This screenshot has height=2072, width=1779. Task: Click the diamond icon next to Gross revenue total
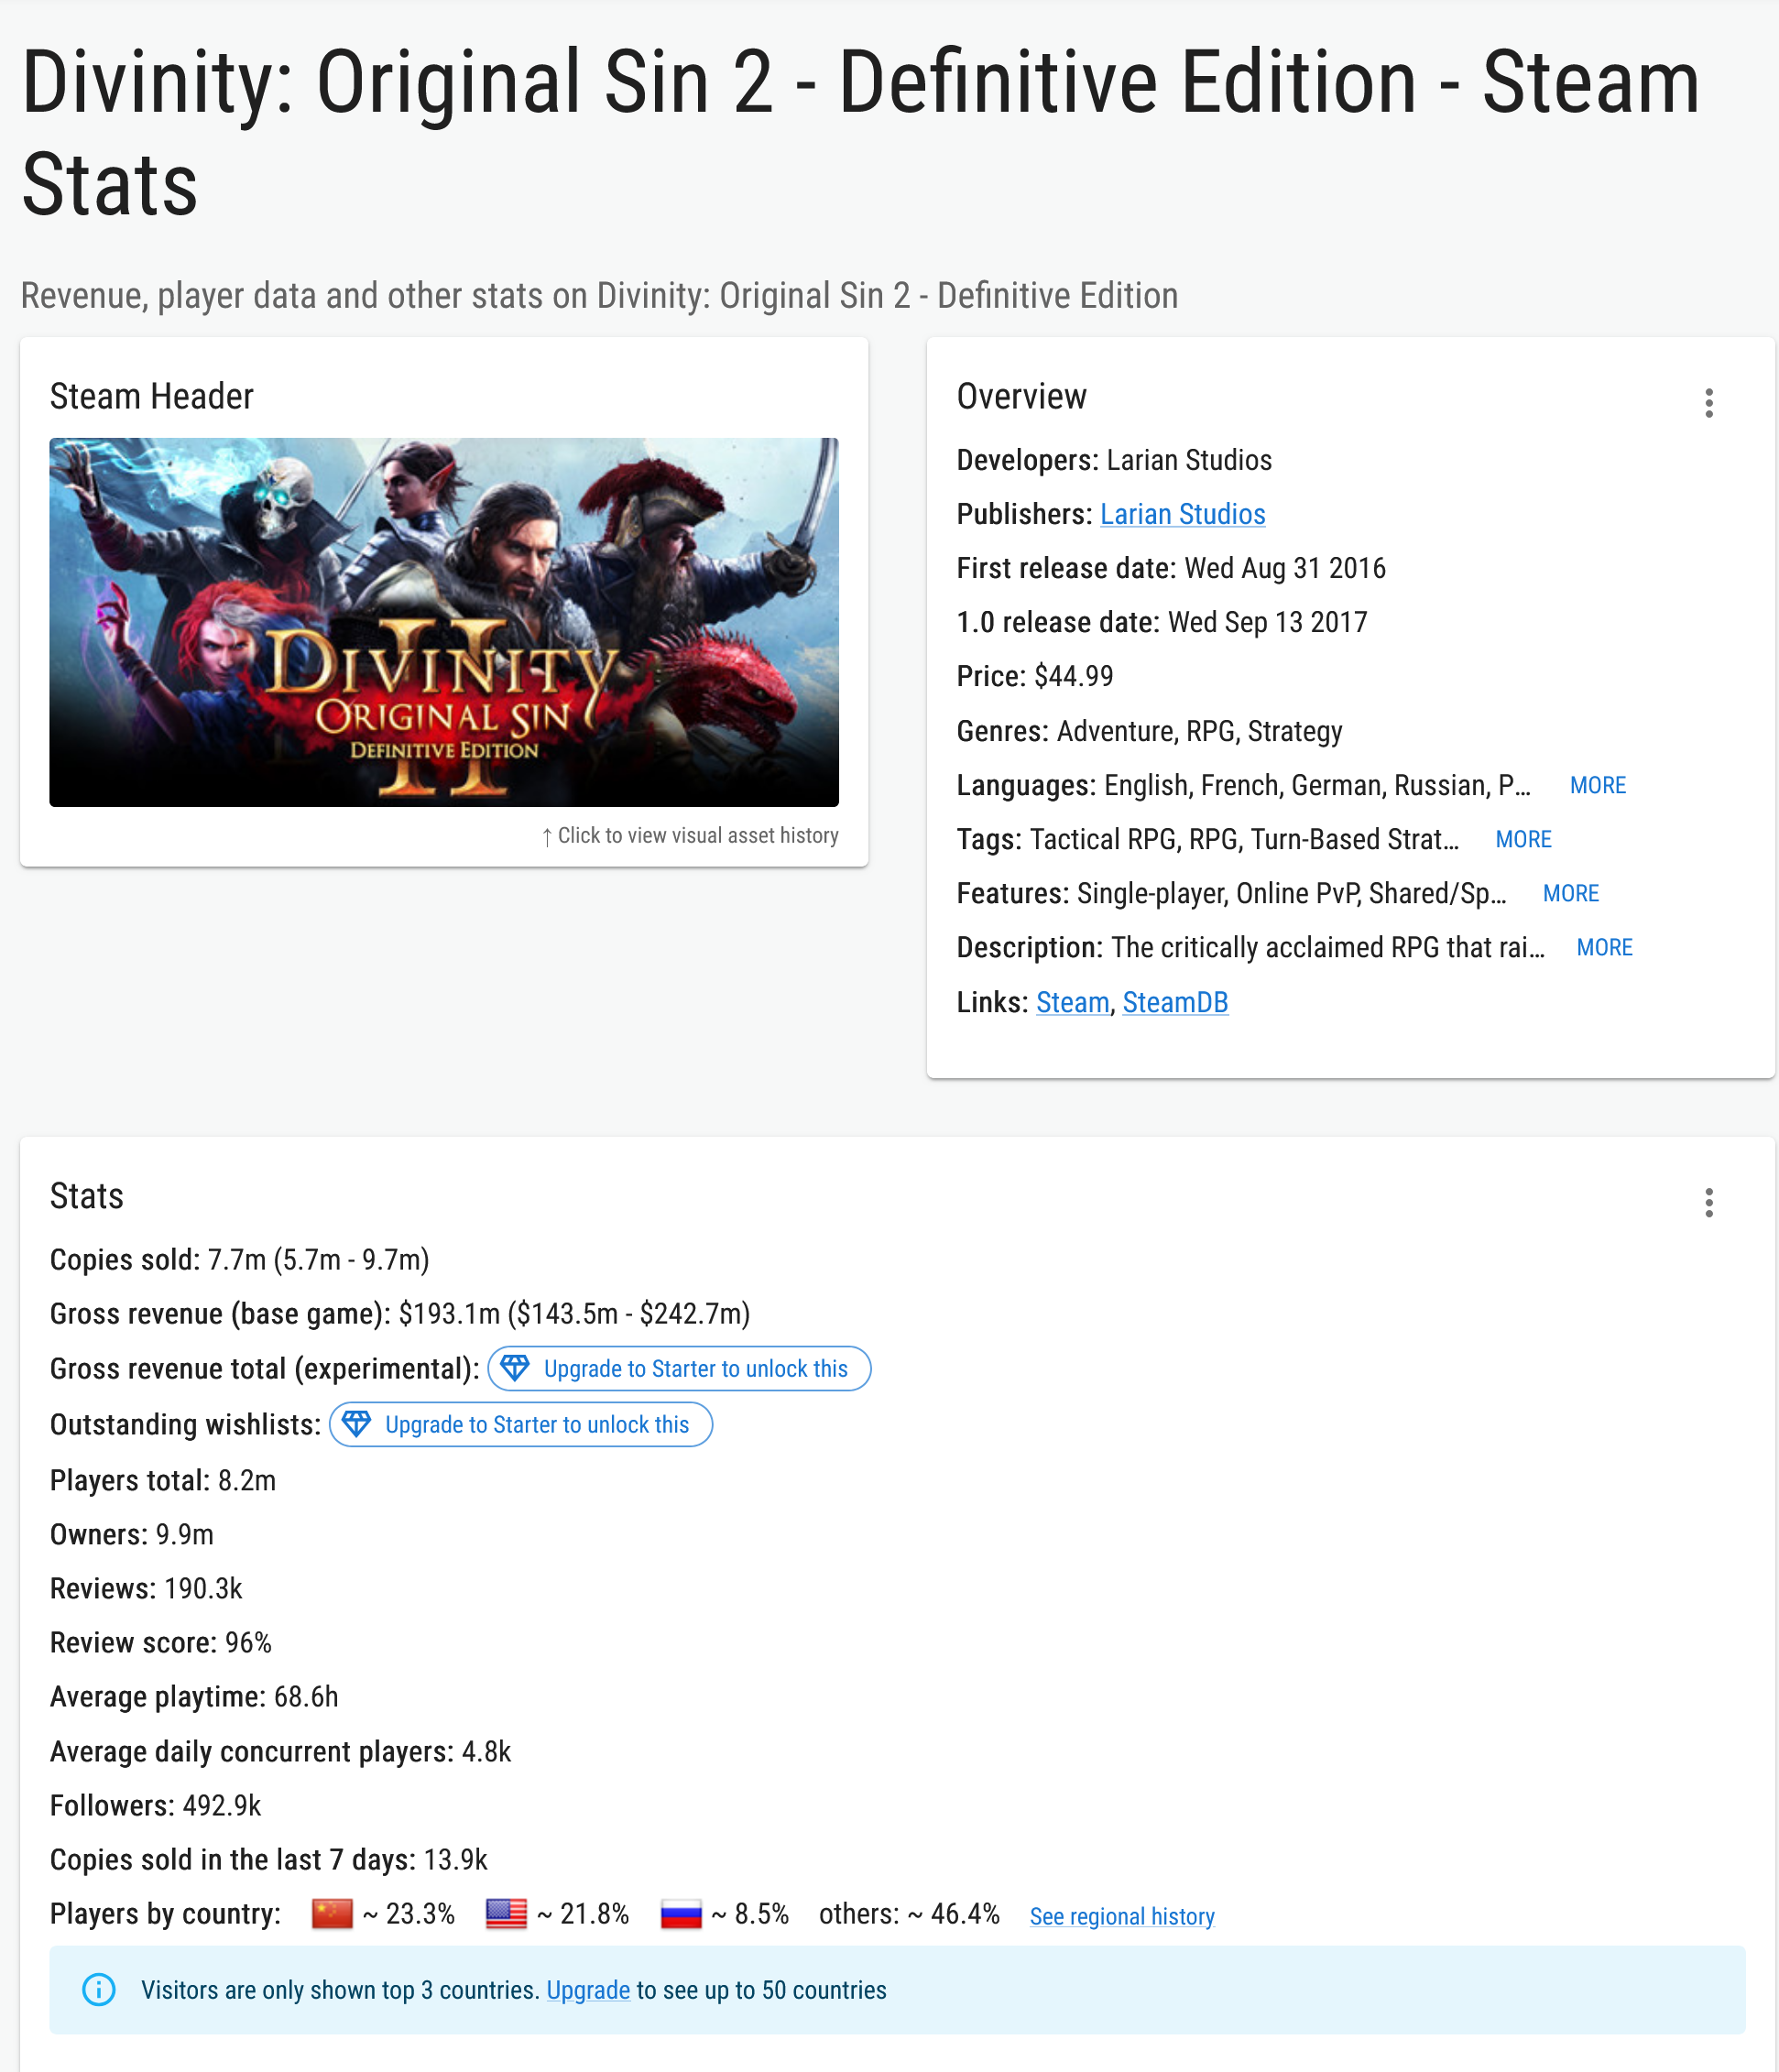tap(515, 1368)
